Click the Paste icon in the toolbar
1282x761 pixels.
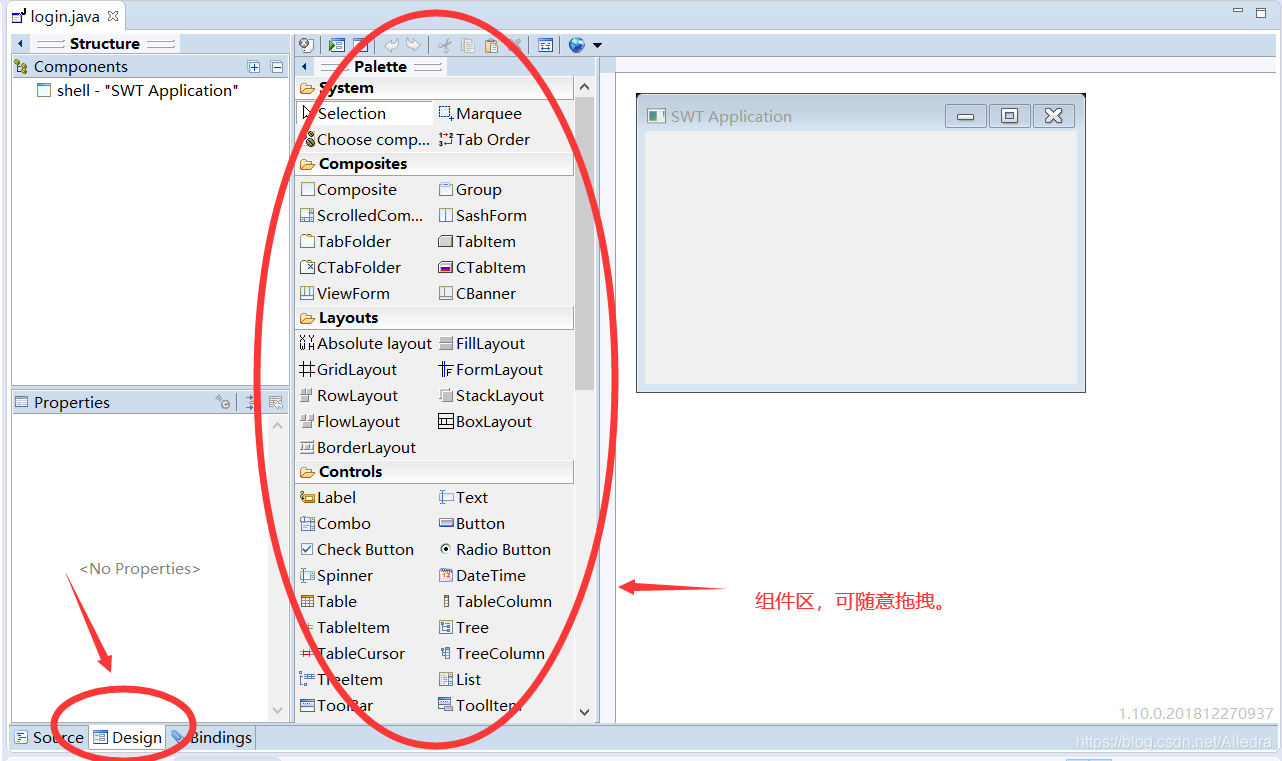click(x=490, y=44)
